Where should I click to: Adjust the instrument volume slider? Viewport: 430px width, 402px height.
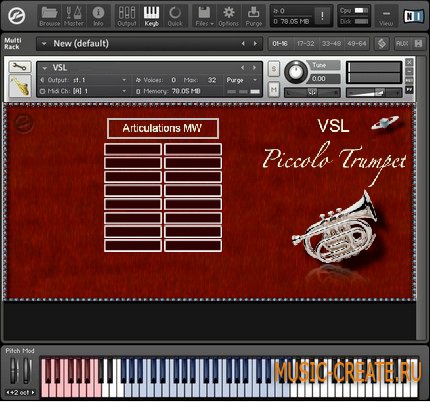[374, 92]
